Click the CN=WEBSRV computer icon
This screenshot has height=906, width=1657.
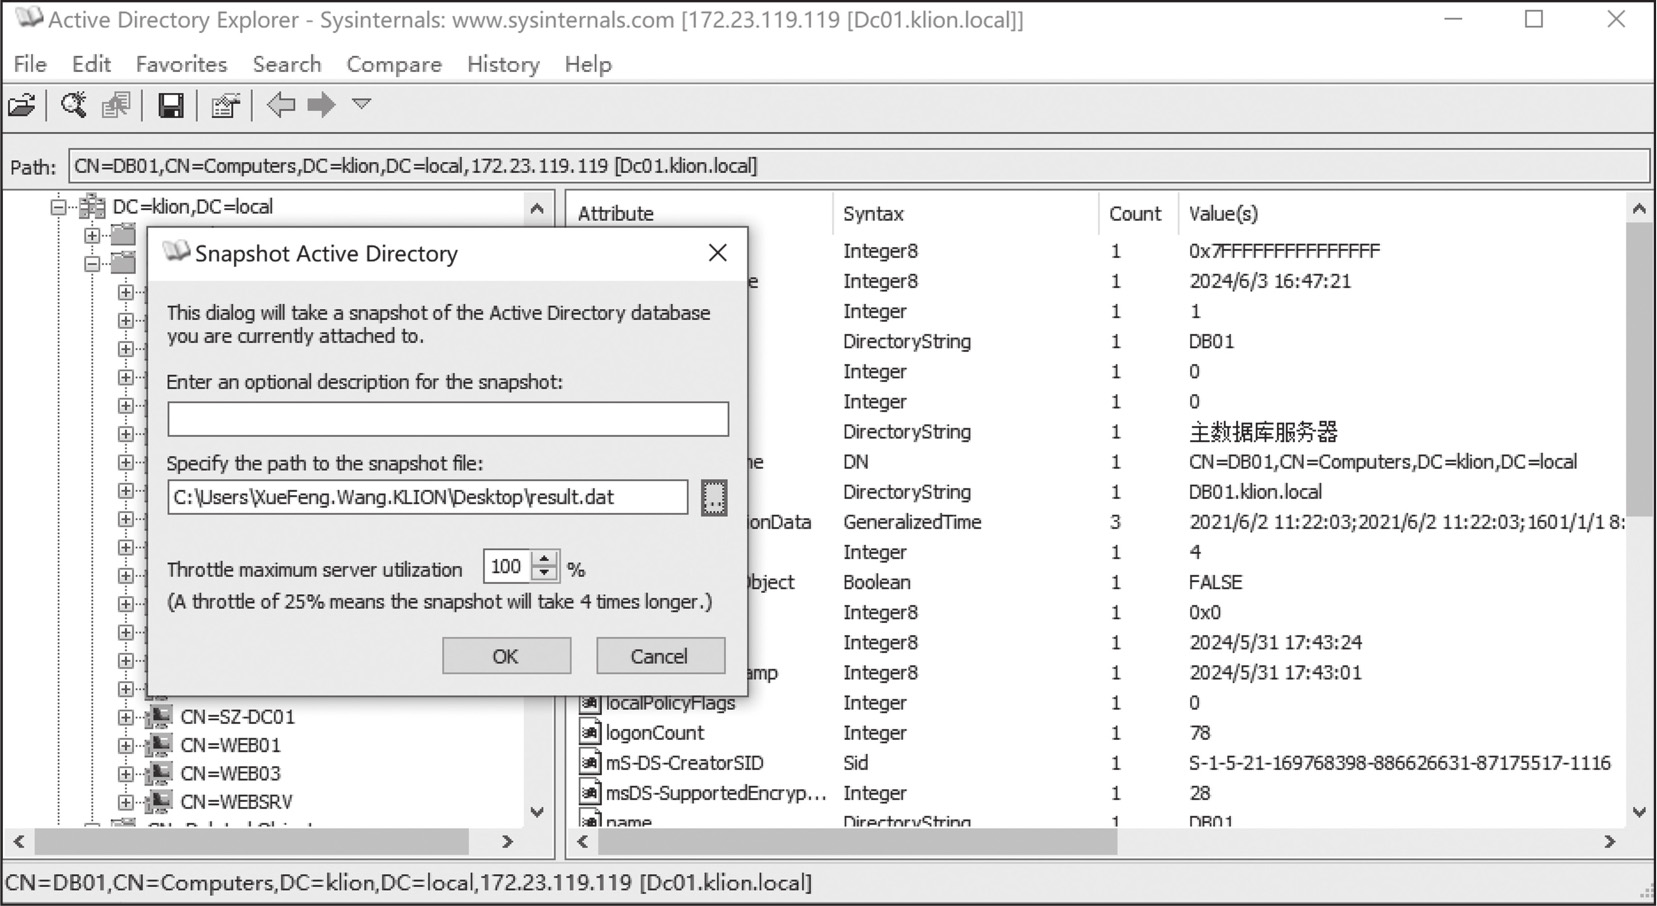coord(158,801)
